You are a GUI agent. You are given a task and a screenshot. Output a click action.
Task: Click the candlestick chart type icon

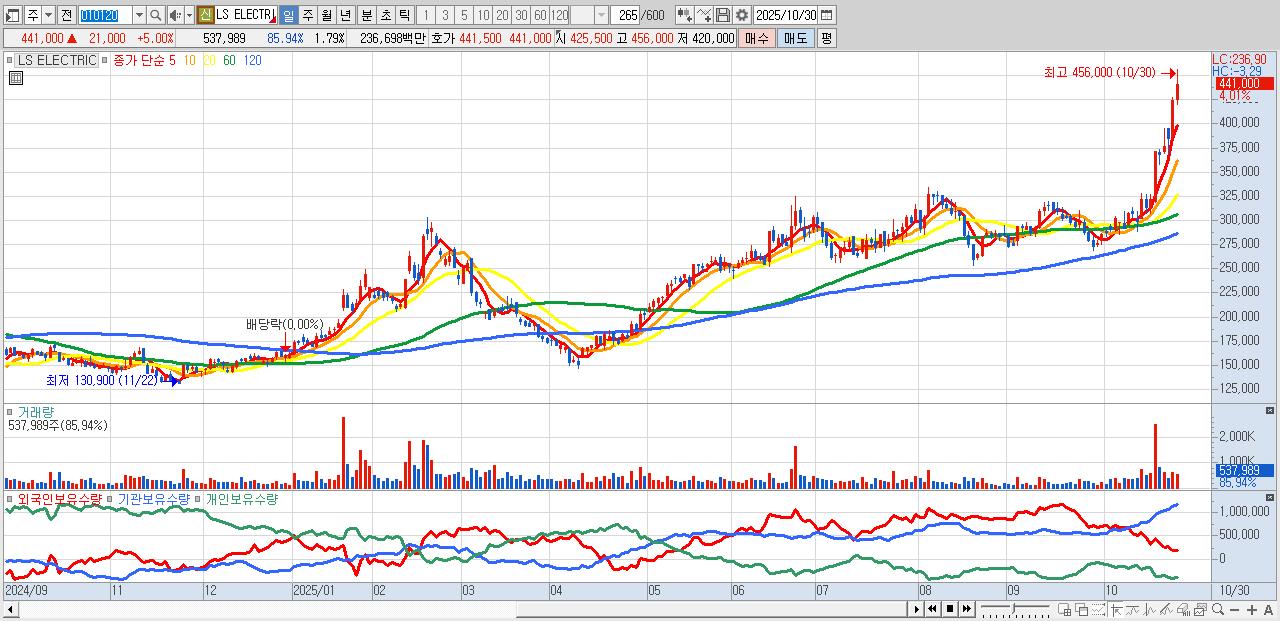pos(684,15)
